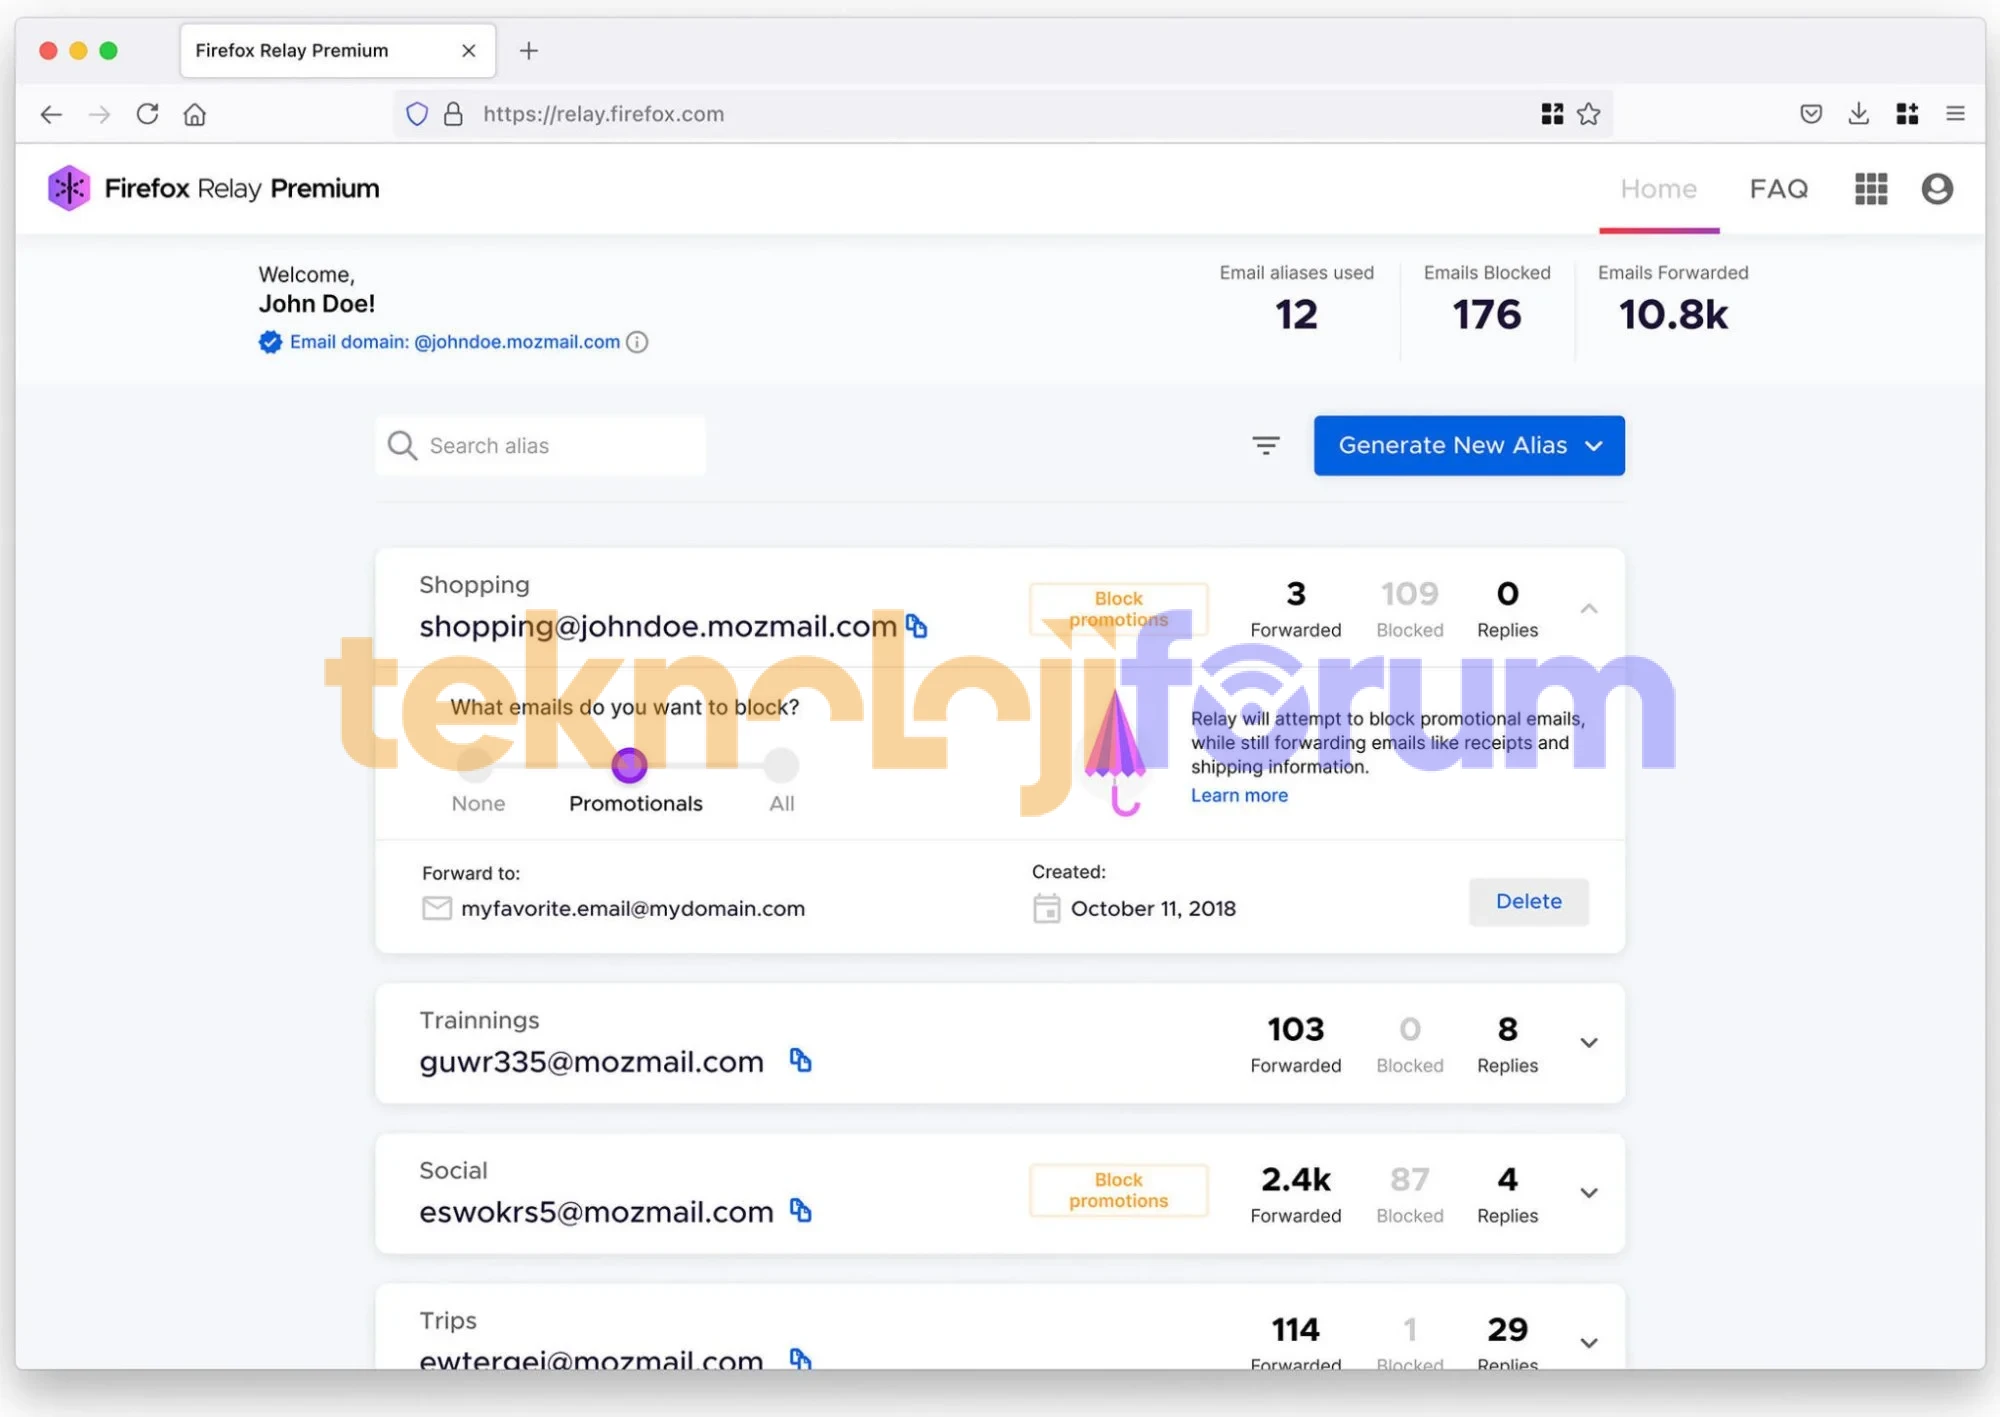Copy the eswokrs5@mozmail.com alias
Screen dimensions: 2000x1417
tap(800, 1210)
